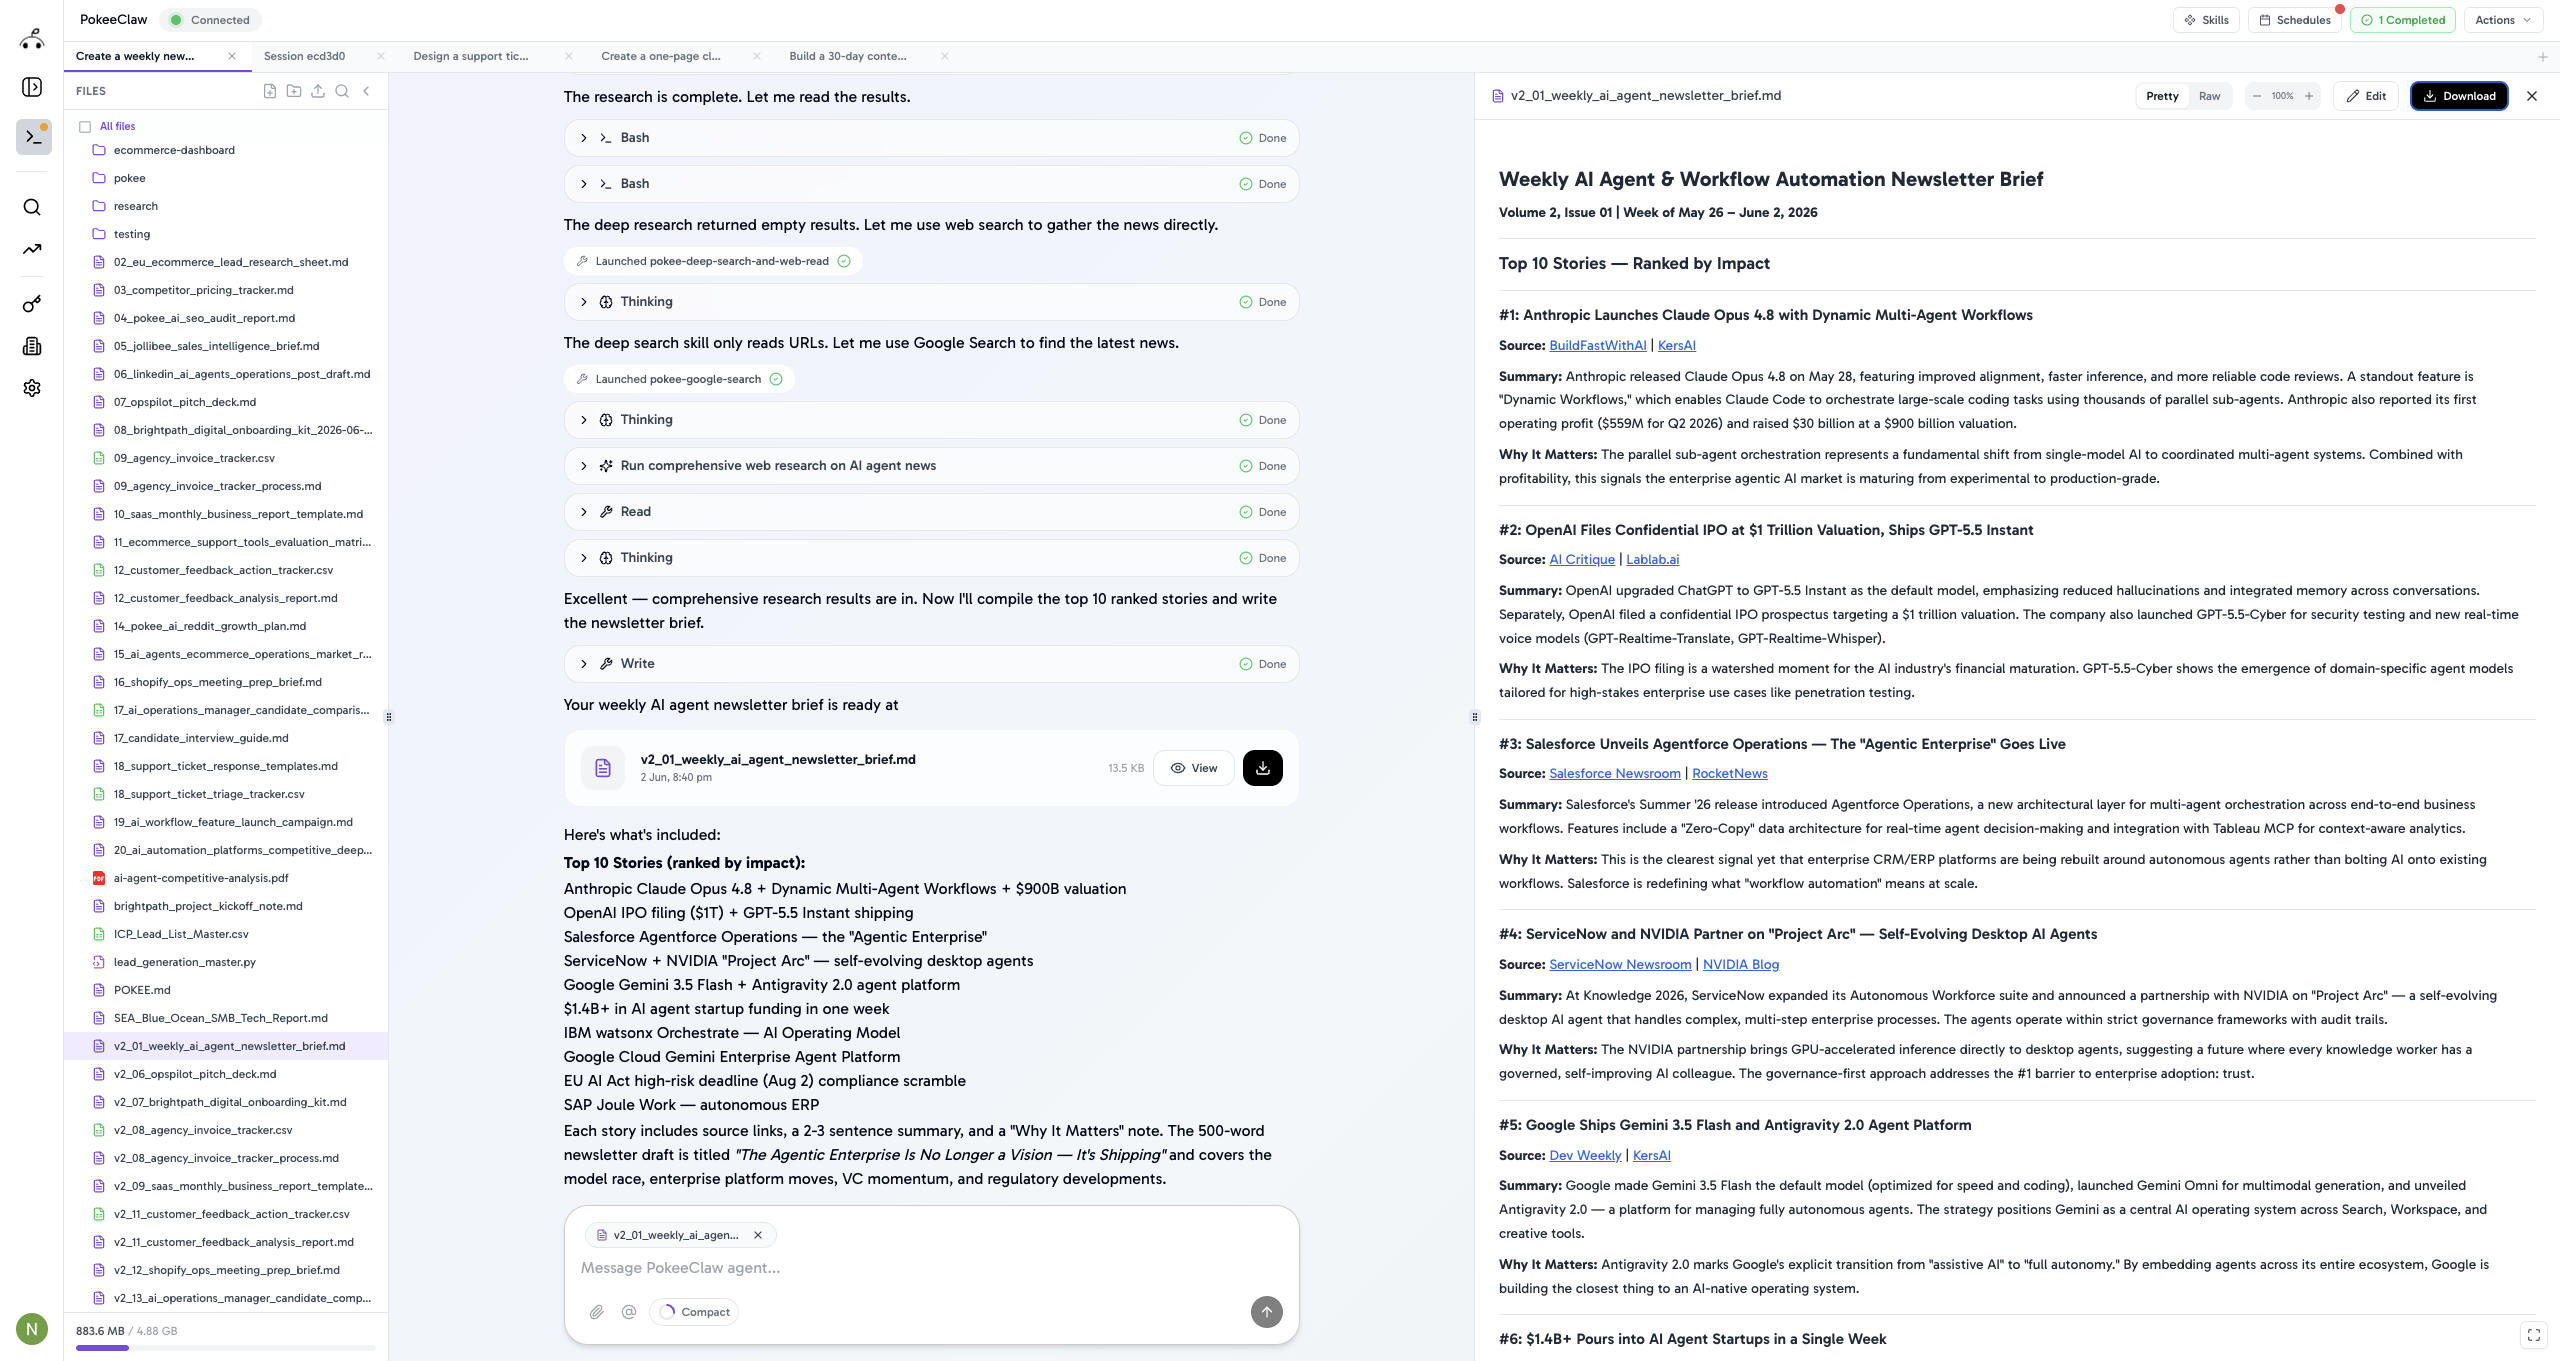2560x1361 pixels.
Task: Click the storage usage progress bar
Action: 226,1348
